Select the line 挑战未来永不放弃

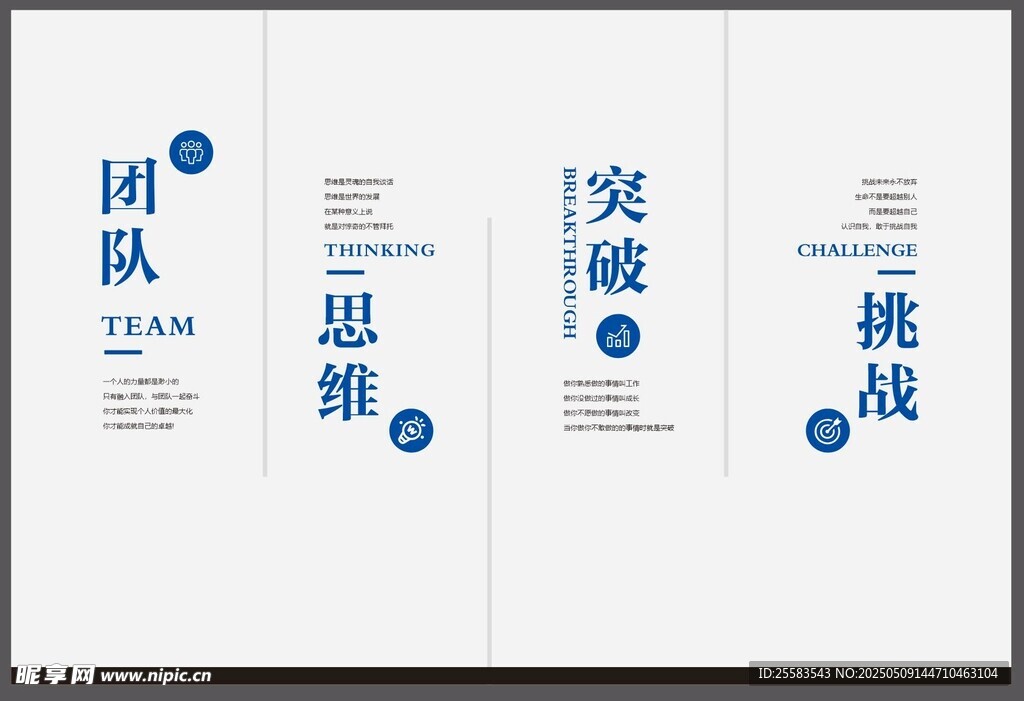pyautogui.click(x=889, y=182)
